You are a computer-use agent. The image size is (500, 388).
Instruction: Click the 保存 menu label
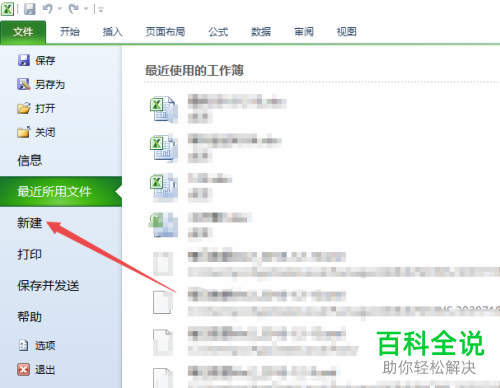[45, 60]
